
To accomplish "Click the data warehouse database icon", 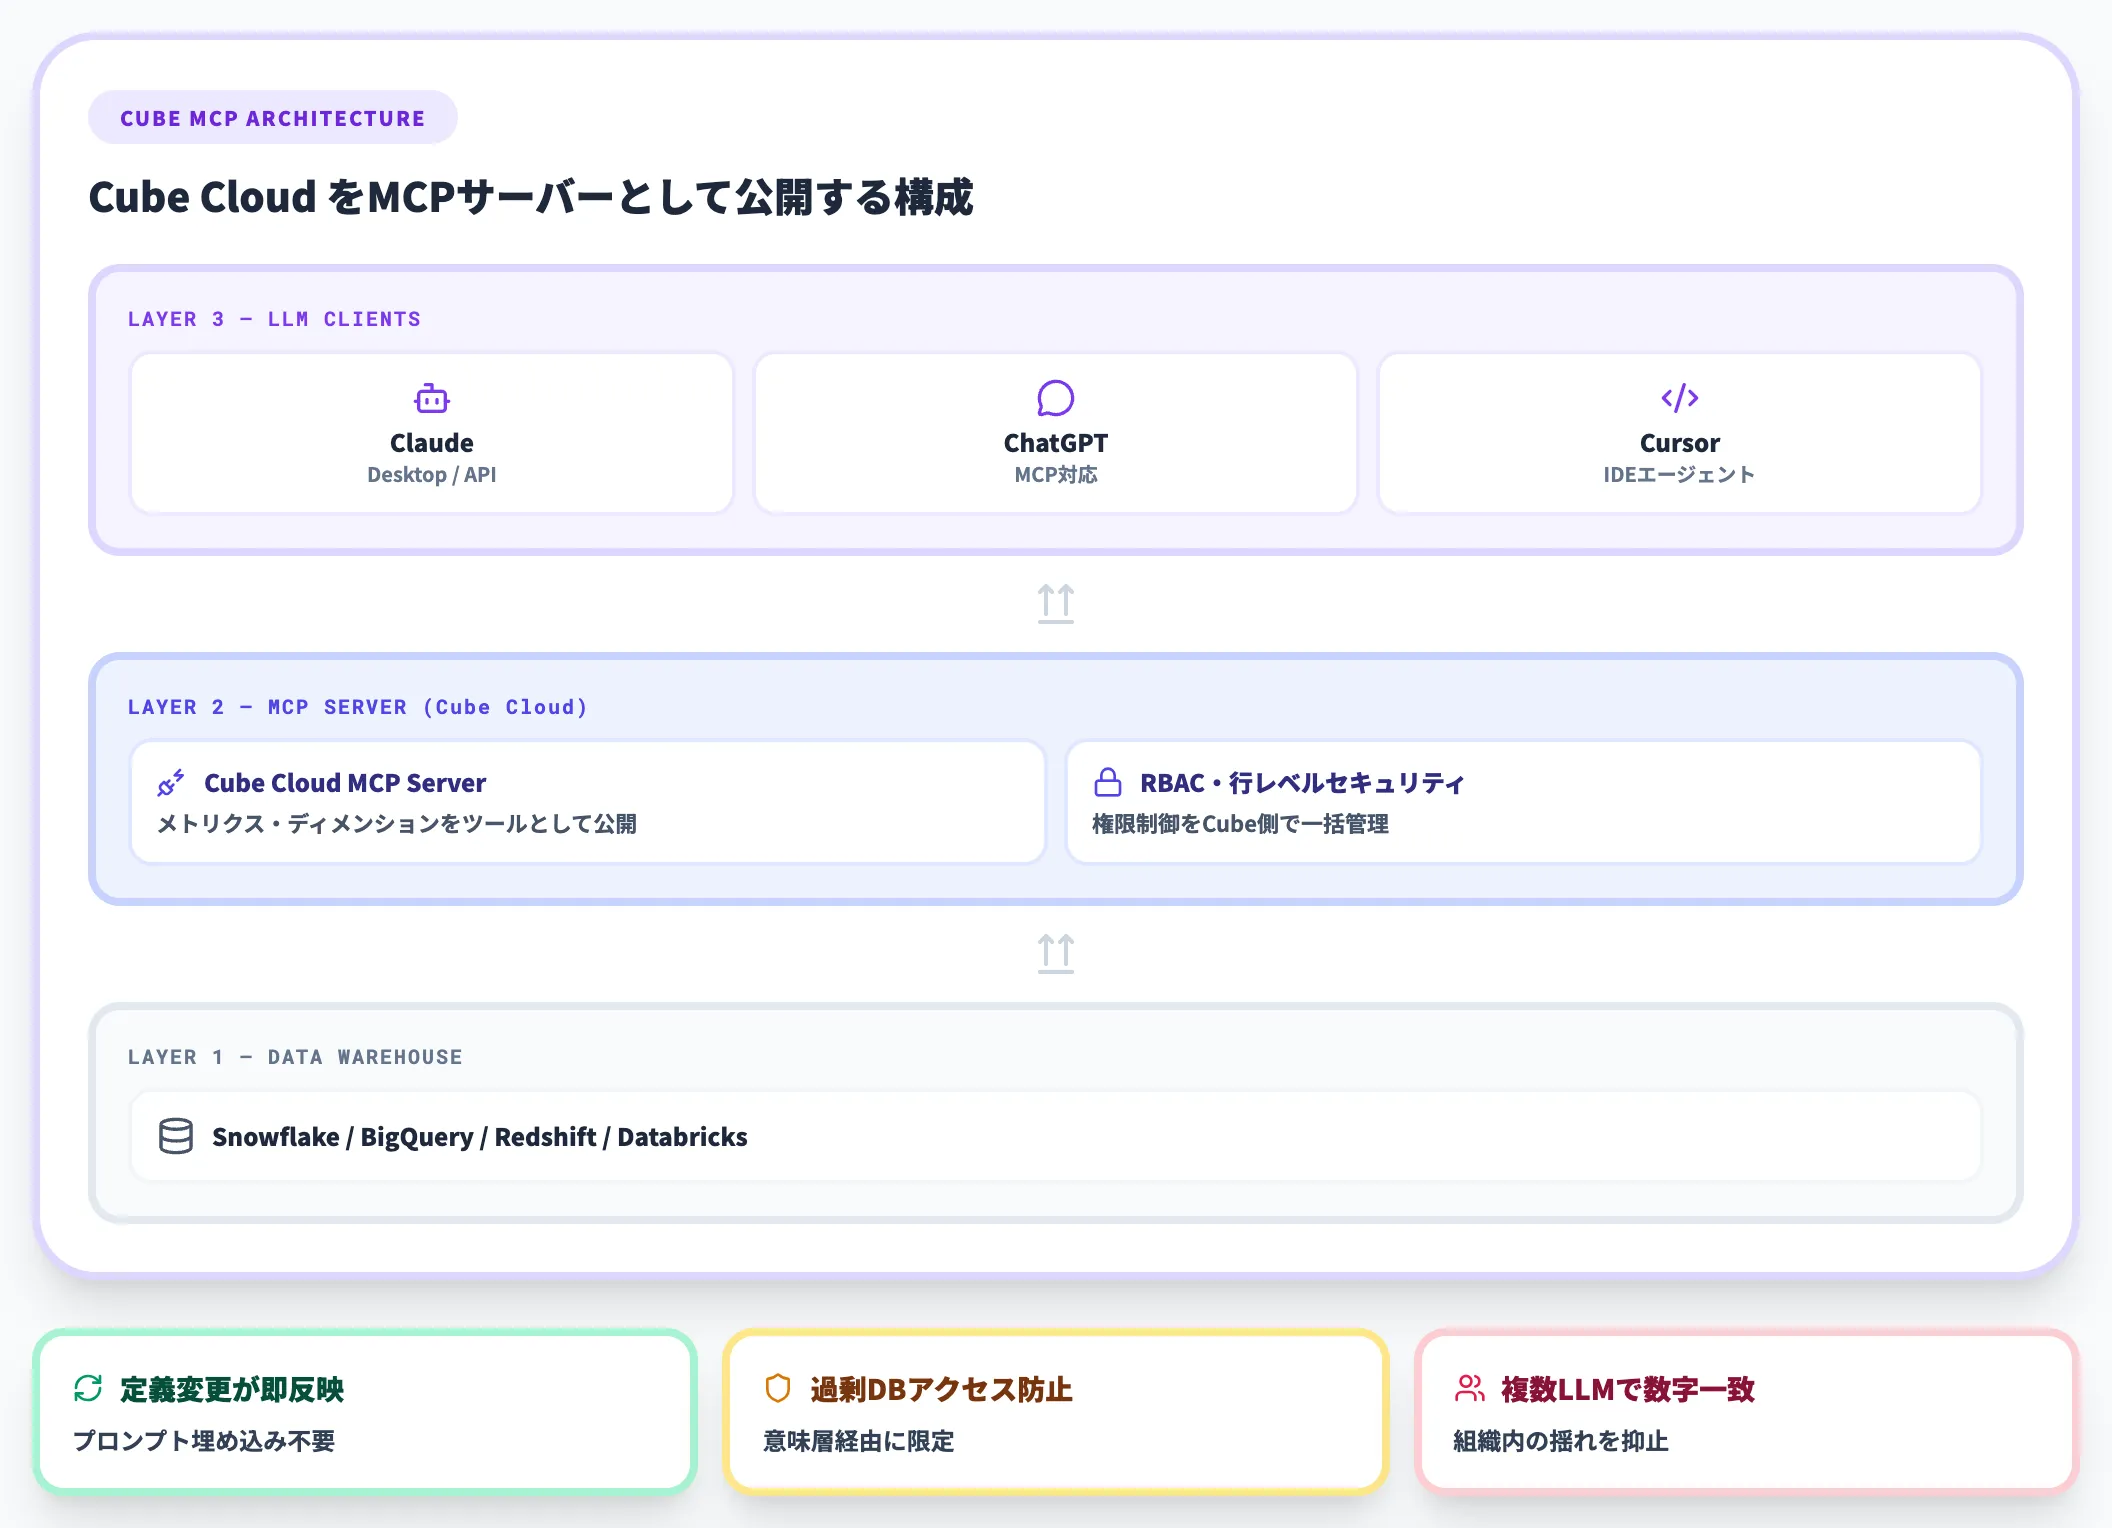I will (176, 1136).
